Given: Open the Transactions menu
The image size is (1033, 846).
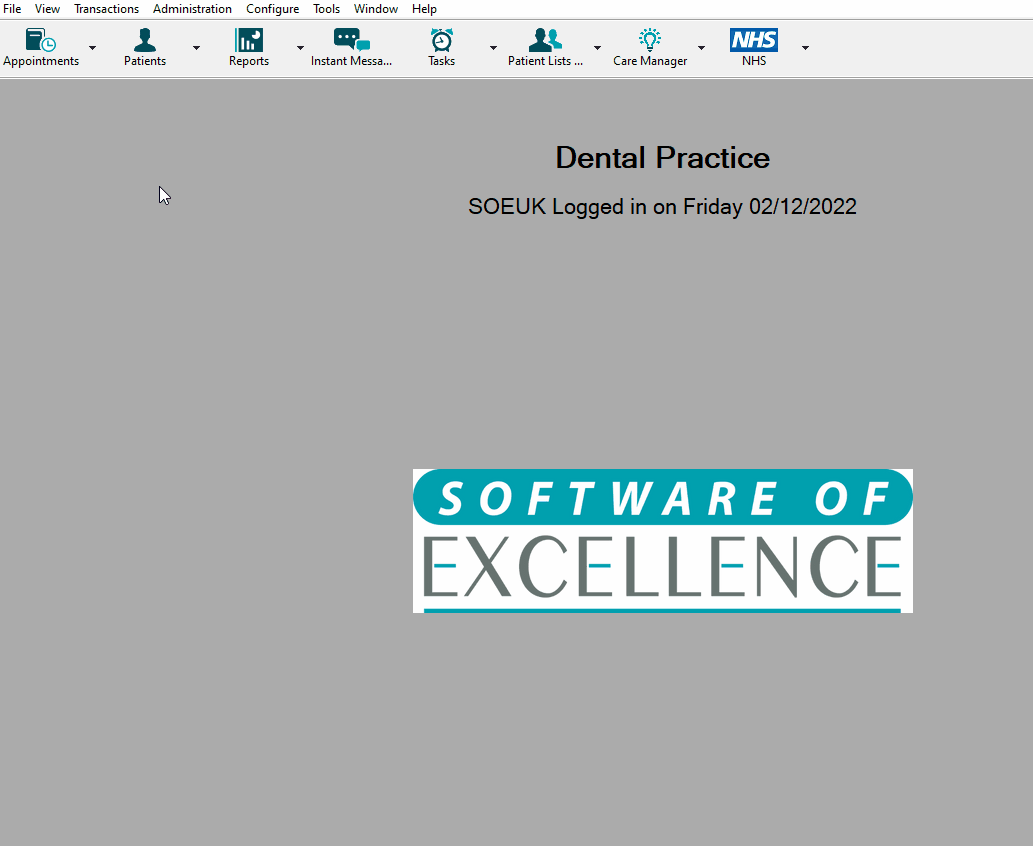Looking at the screenshot, I should point(106,9).
